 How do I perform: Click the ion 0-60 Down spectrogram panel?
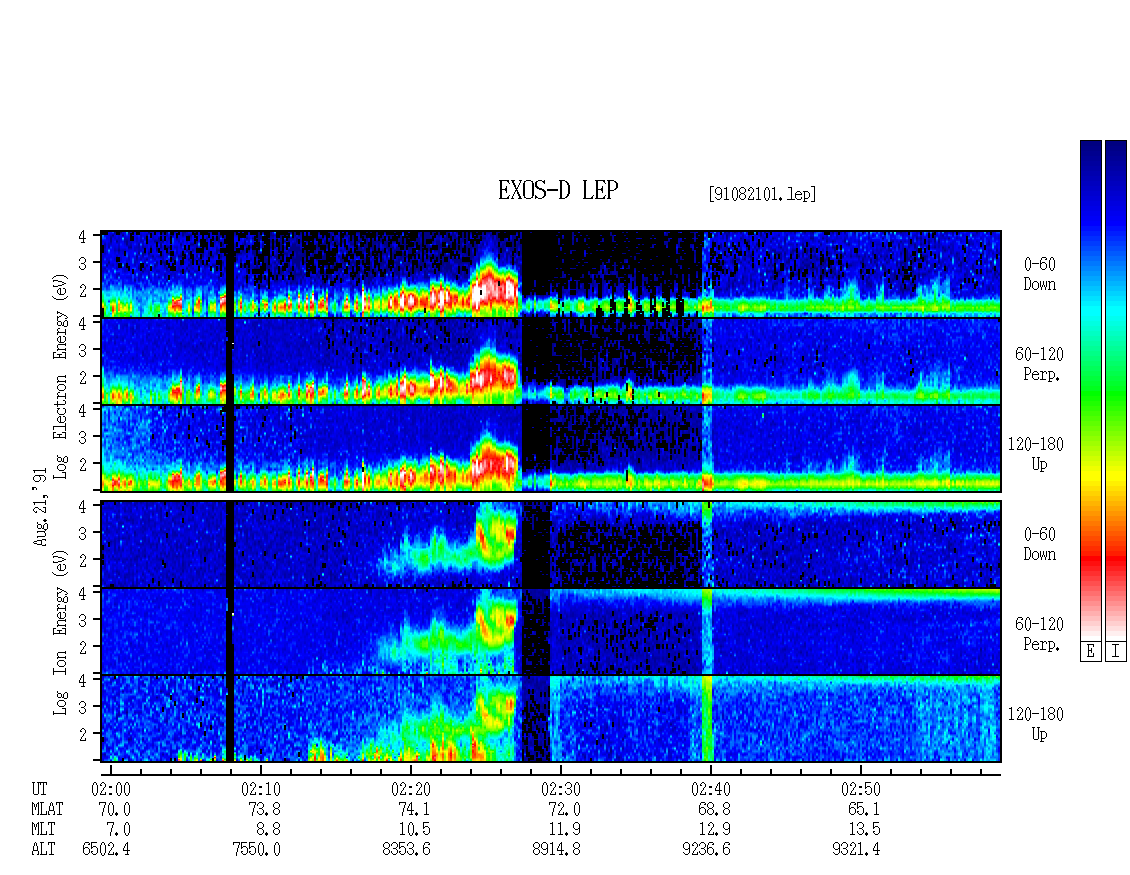point(551,544)
